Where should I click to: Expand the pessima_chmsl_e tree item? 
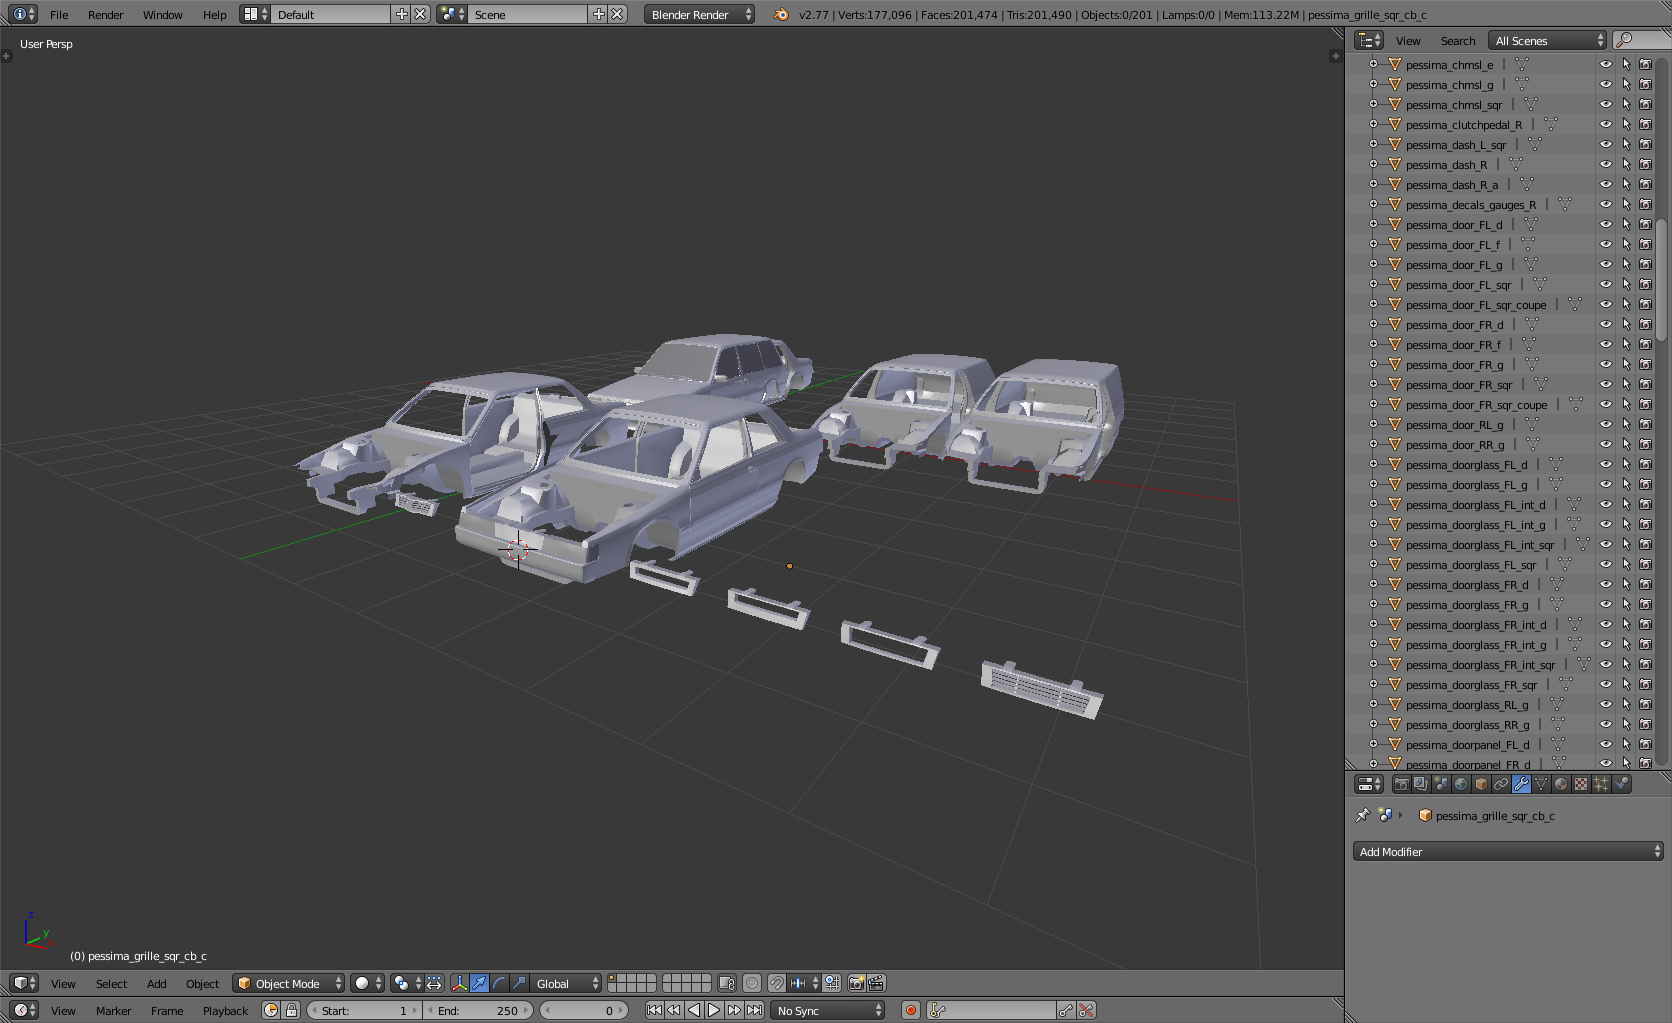coord(1373,65)
